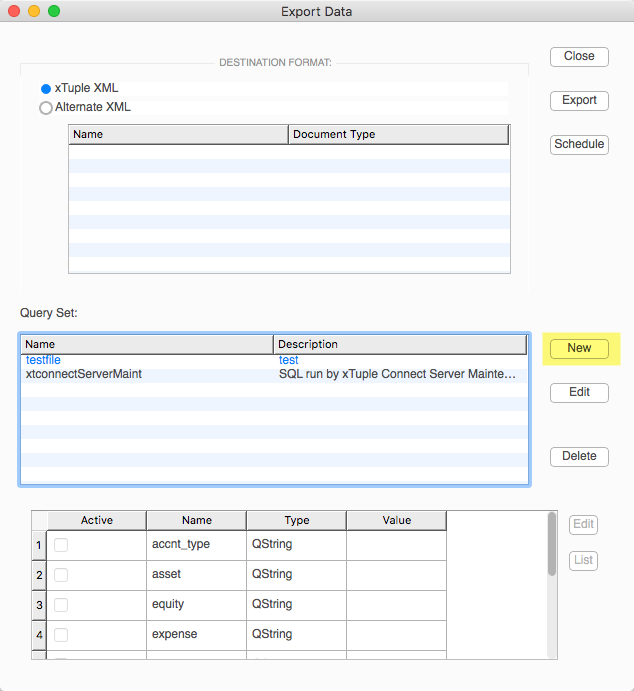Click the highlighted New button
This screenshot has width=634, height=691.
coord(579,349)
